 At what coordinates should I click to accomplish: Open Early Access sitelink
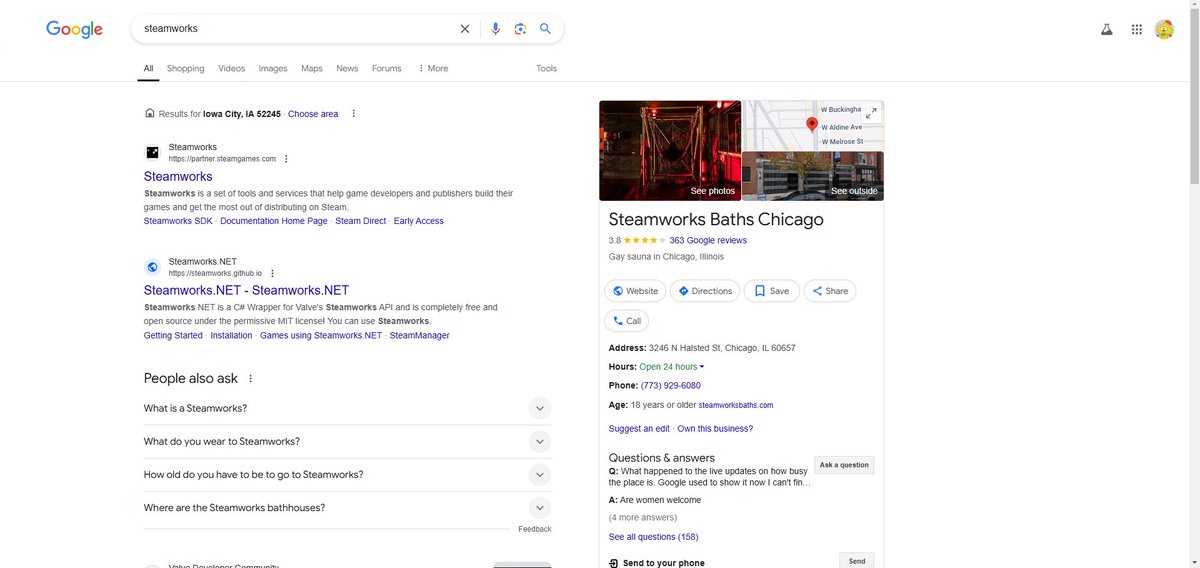click(x=419, y=221)
